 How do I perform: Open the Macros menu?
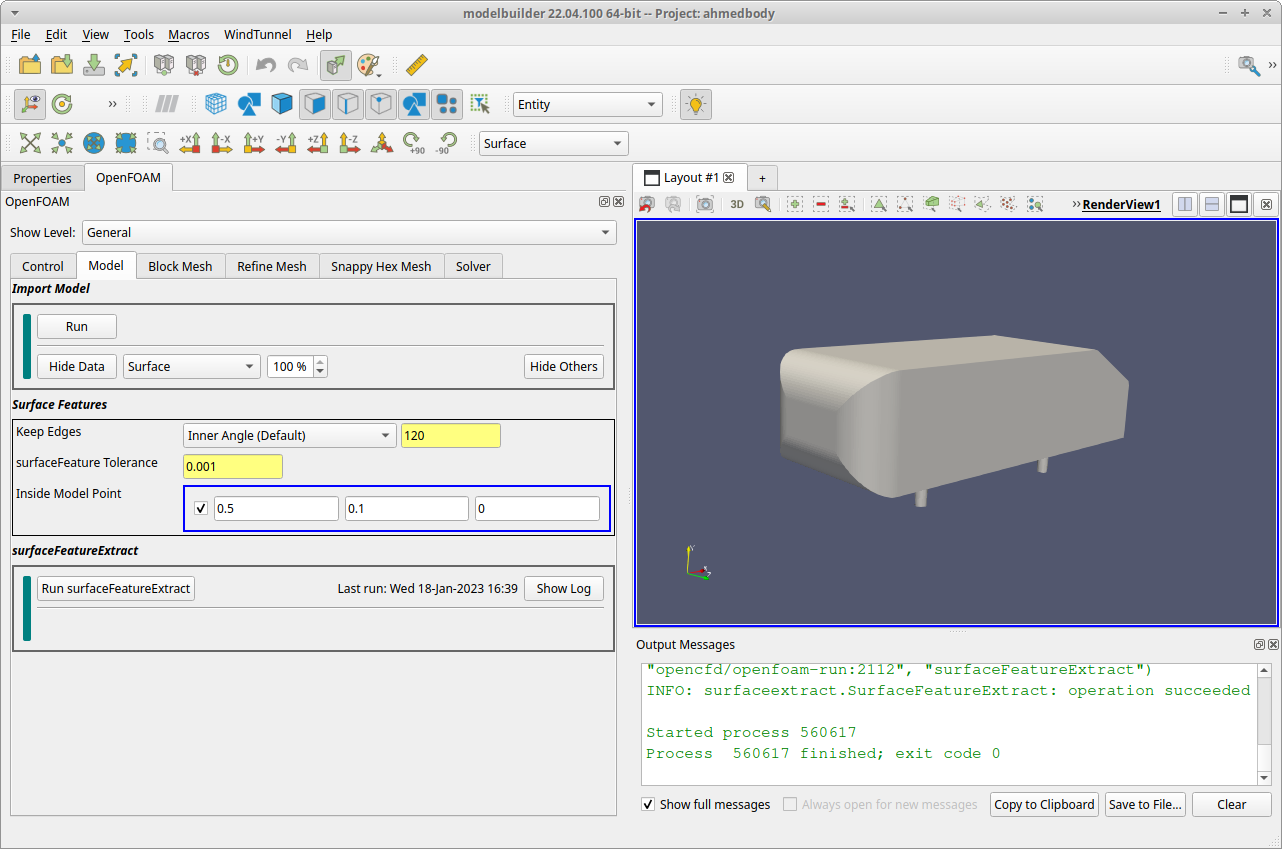pyautogui.click(x=189, y=34)
